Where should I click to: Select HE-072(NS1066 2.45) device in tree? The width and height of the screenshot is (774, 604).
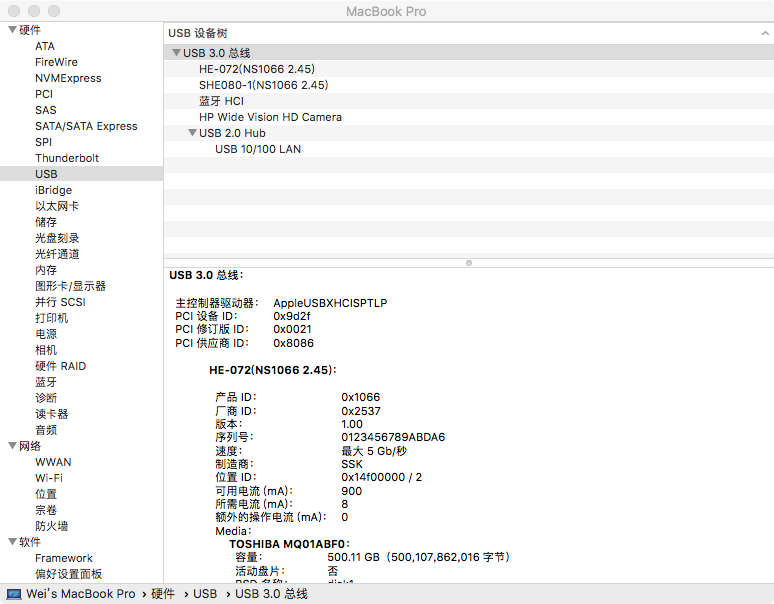coord(257,69)
